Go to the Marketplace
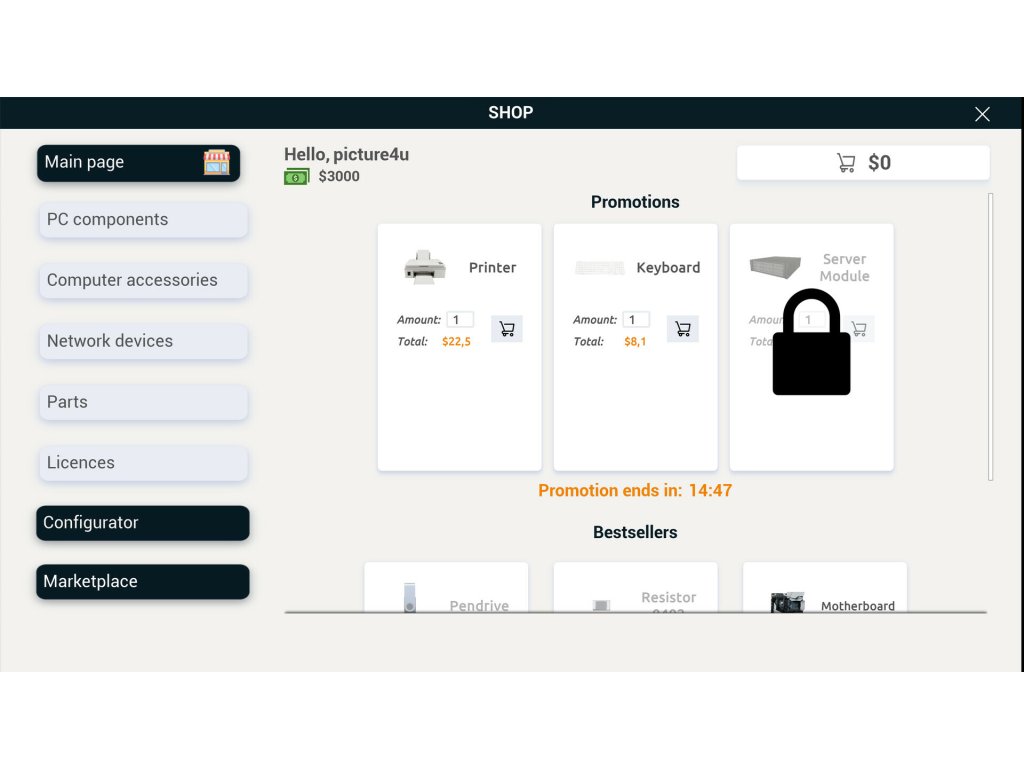This screenshot has height=768, width=1024. 143,581
